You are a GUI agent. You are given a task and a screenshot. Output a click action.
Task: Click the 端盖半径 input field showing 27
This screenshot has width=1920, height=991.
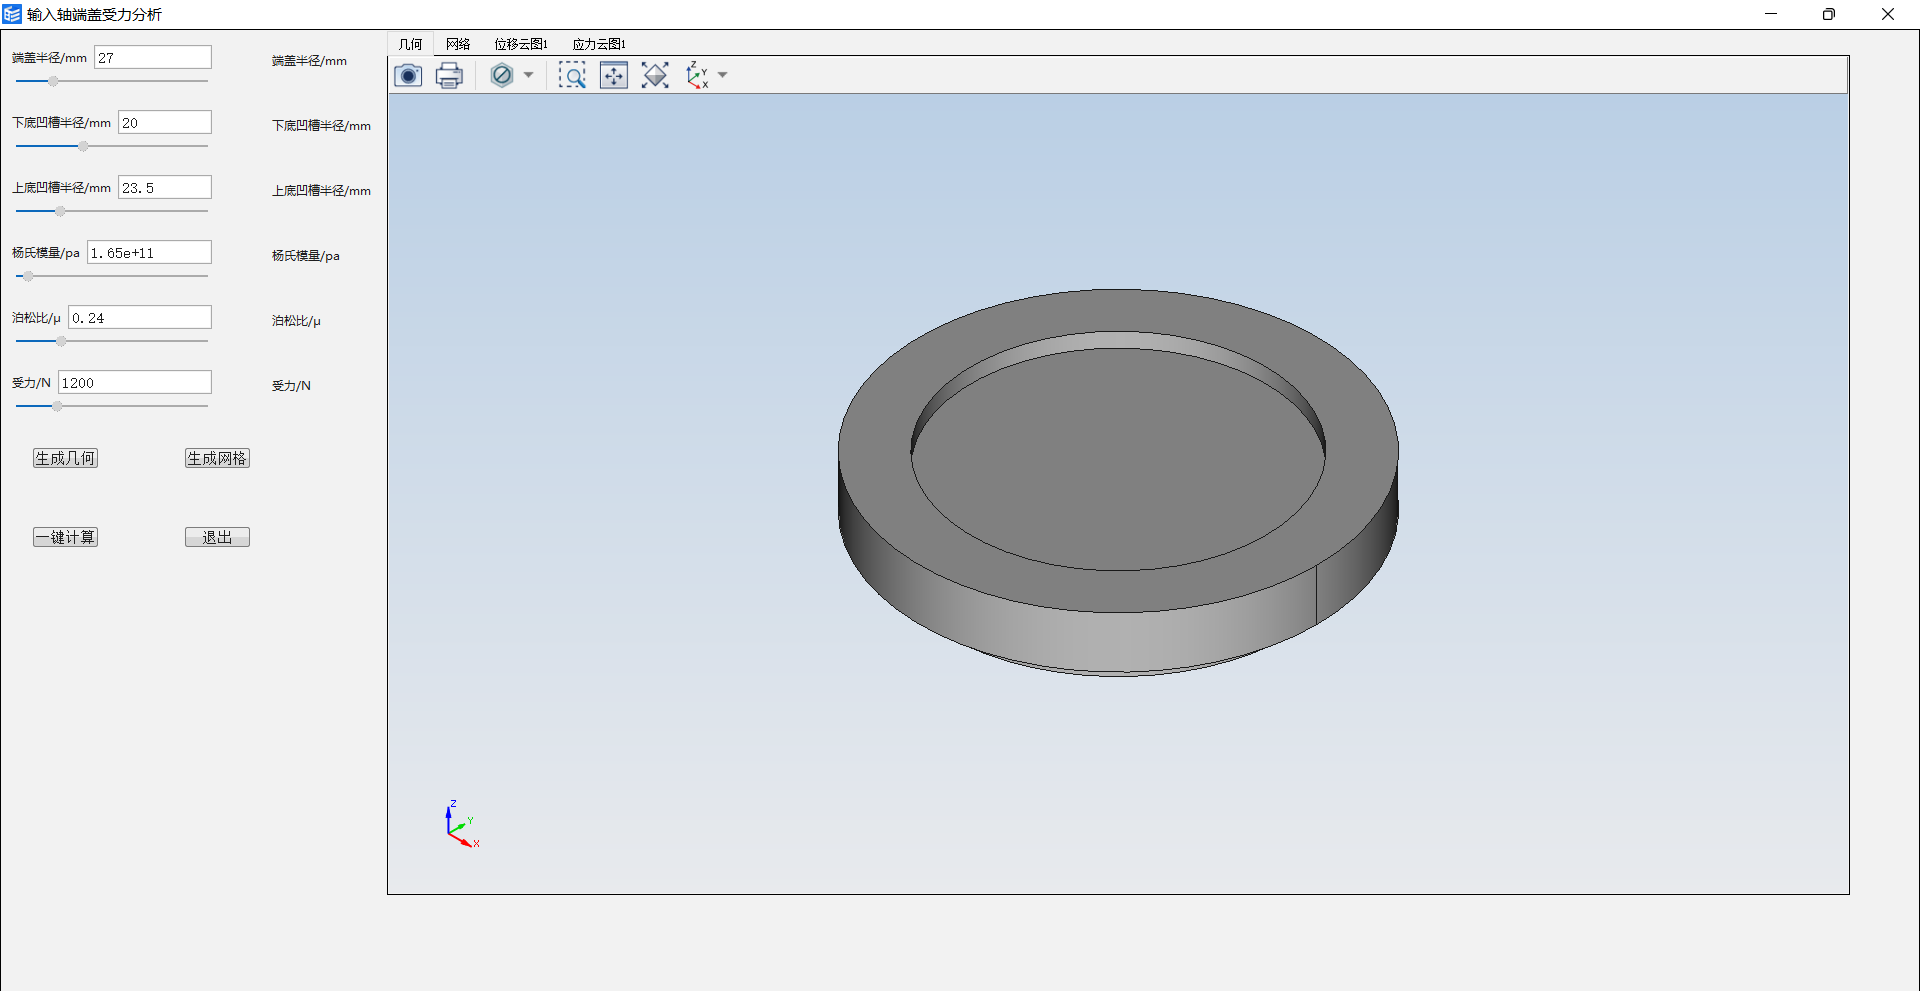click(153, 57)
